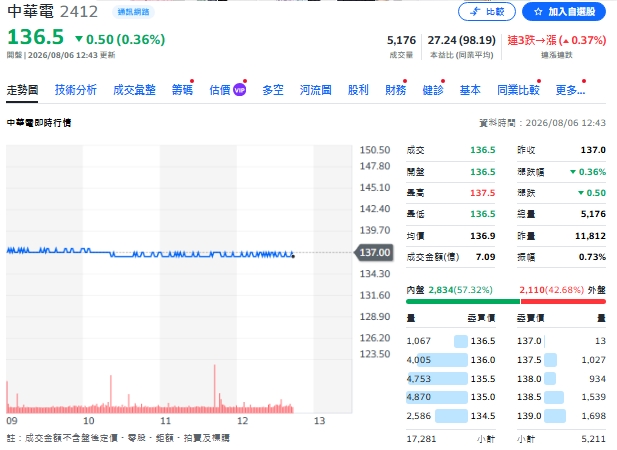The width and height of the screenshot is (617, 450).
Task: Switch to the 多空 tab
Action: tap(273, 90)
